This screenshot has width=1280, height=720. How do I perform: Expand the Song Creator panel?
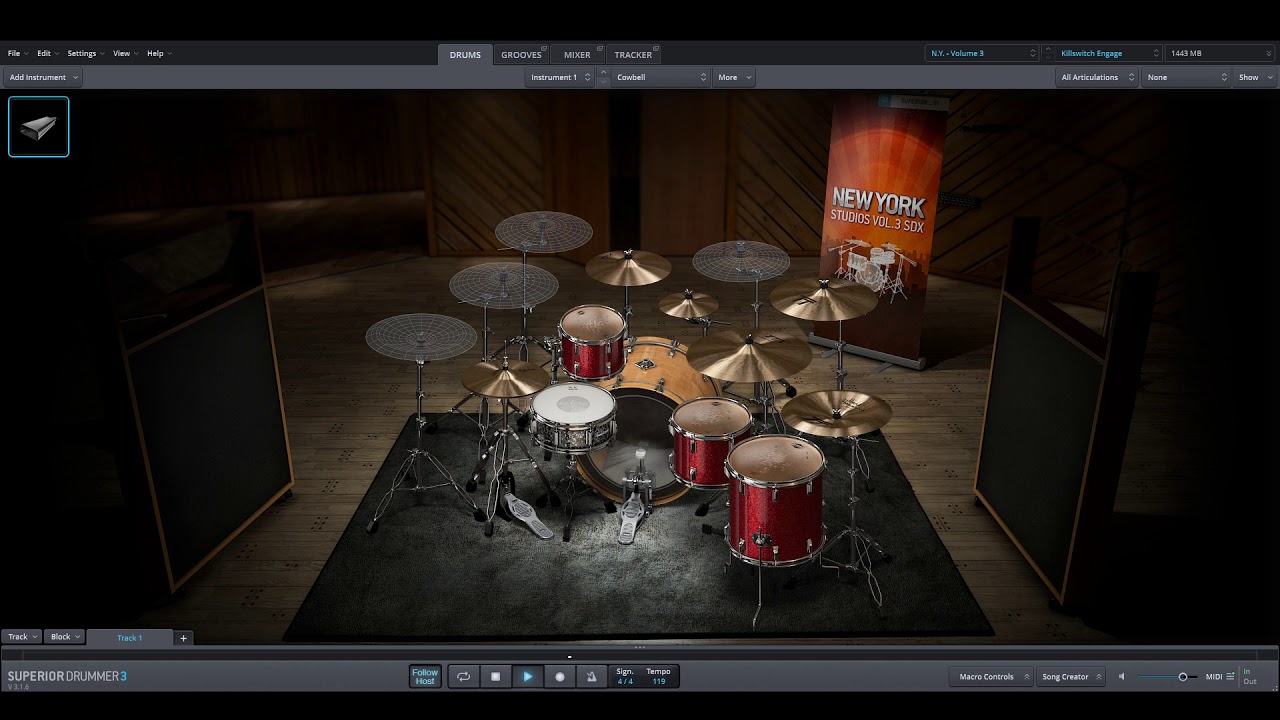coord(1070,677)
